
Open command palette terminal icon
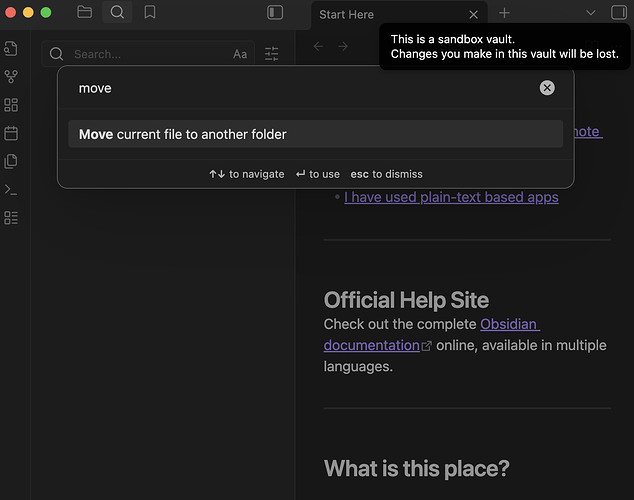11,189
